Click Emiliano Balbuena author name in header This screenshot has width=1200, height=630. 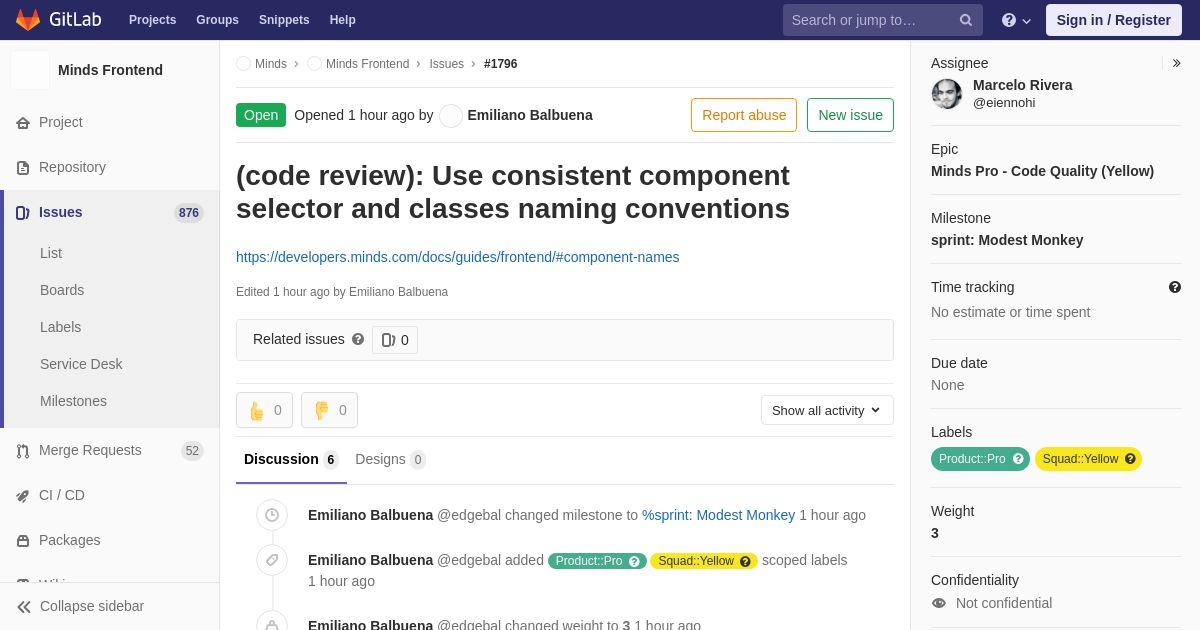[530, 115]
